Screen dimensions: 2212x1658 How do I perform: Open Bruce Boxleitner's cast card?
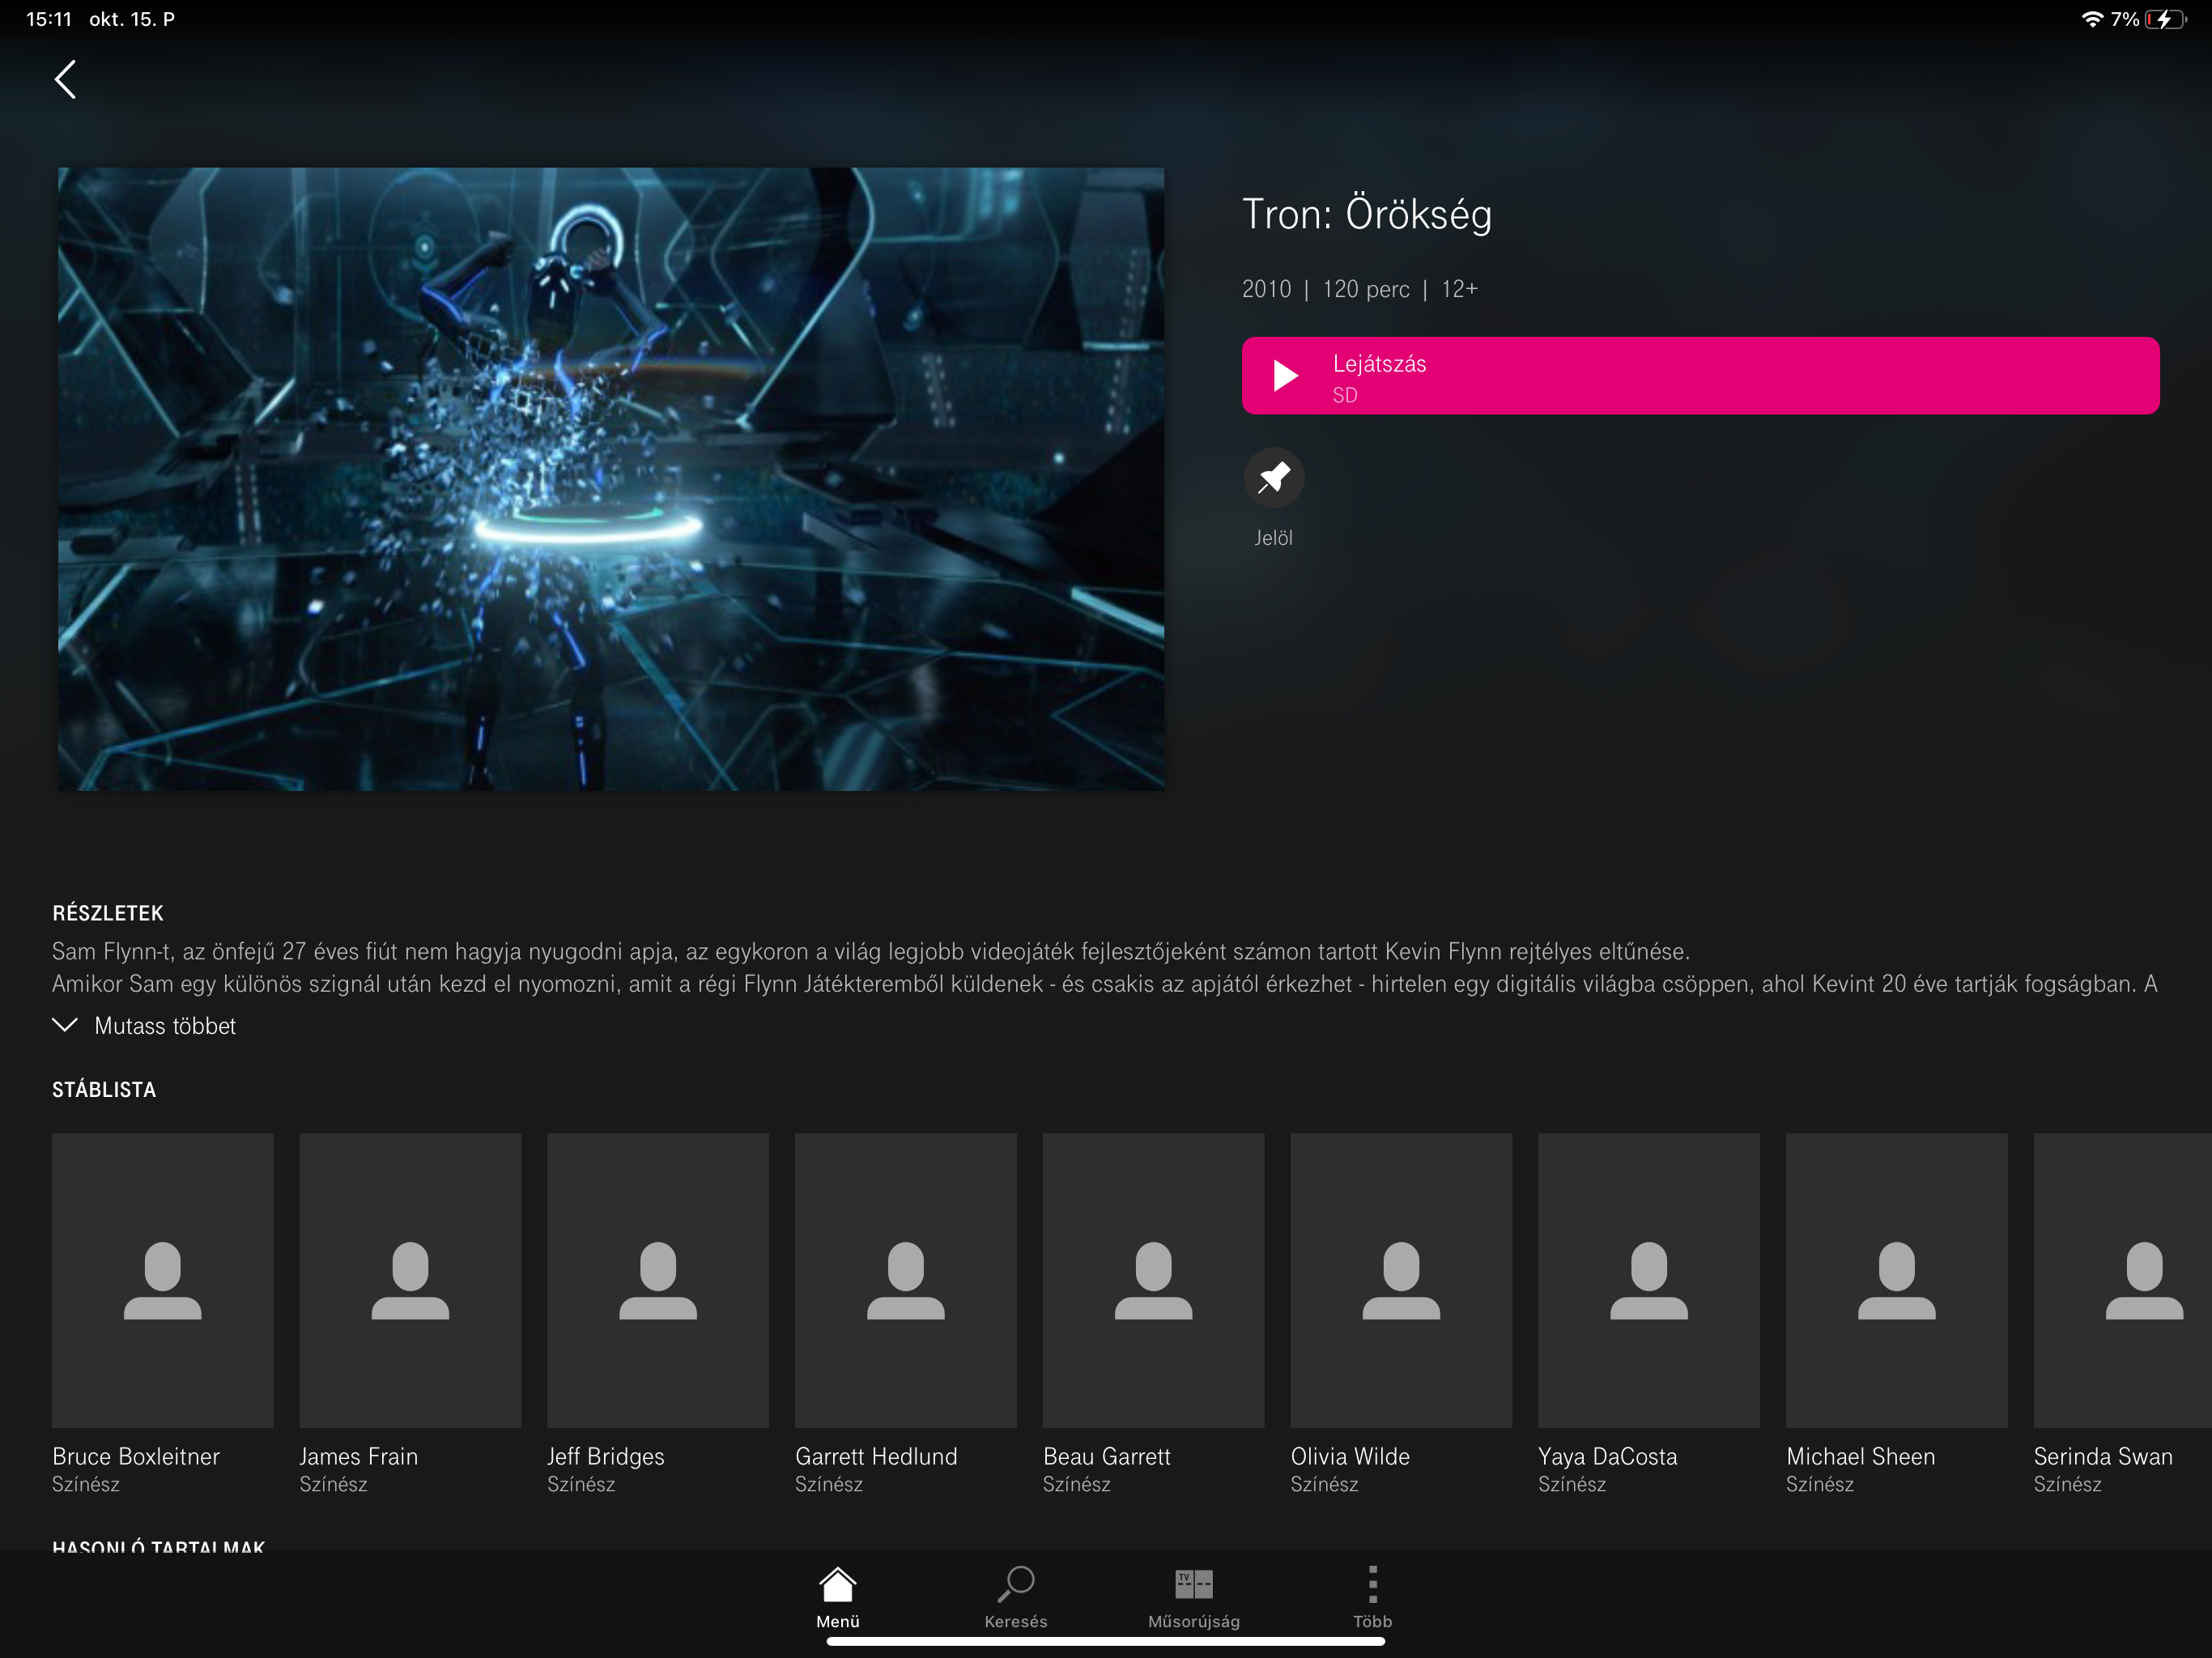pyautogui.click(x=162, y=1280)
